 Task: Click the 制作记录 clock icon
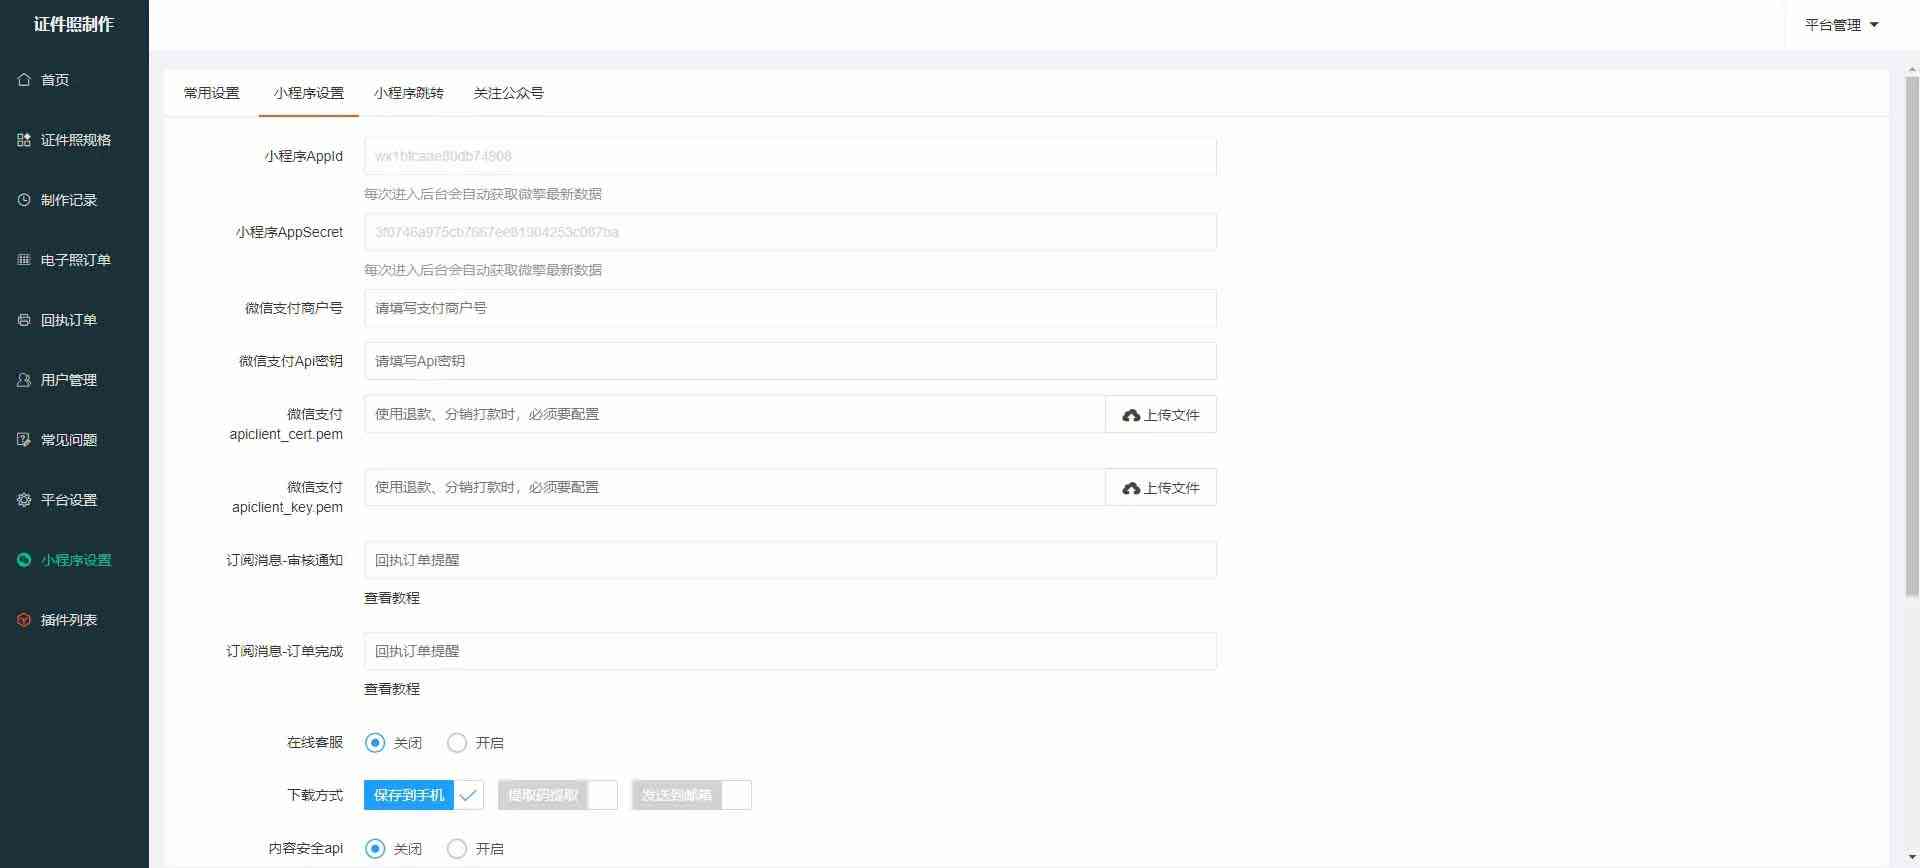24,200
